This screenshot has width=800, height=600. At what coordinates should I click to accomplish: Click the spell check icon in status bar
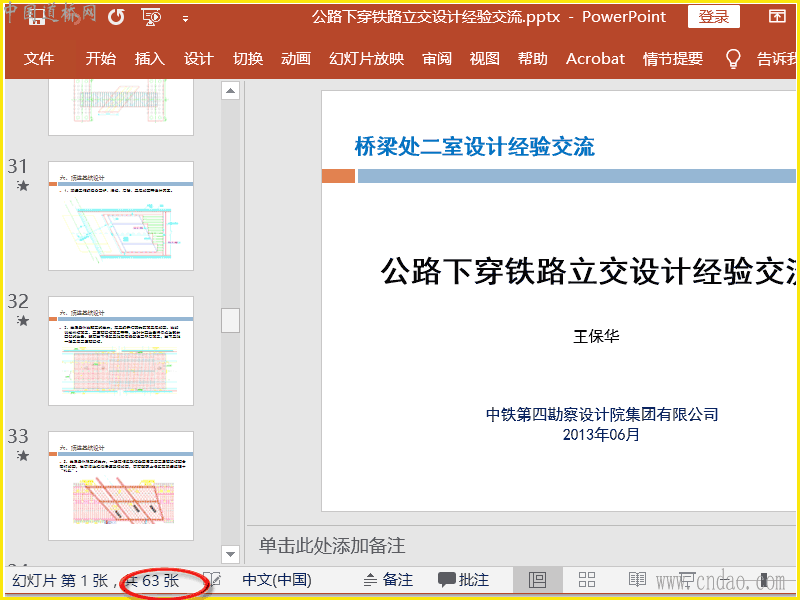pyautogui.click(x=213, y=580)
